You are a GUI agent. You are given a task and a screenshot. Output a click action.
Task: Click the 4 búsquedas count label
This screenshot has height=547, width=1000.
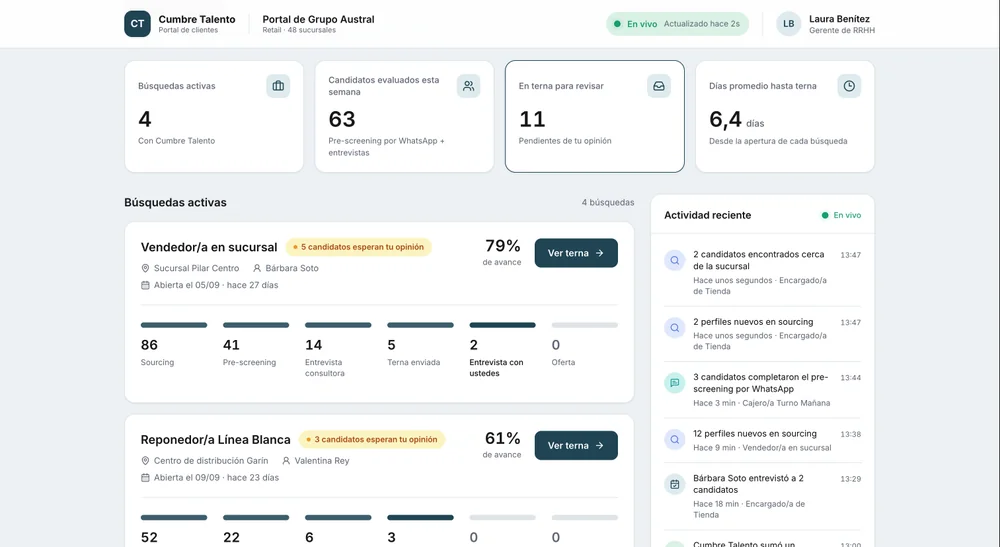pyautogui.click(x=608, y=202)
